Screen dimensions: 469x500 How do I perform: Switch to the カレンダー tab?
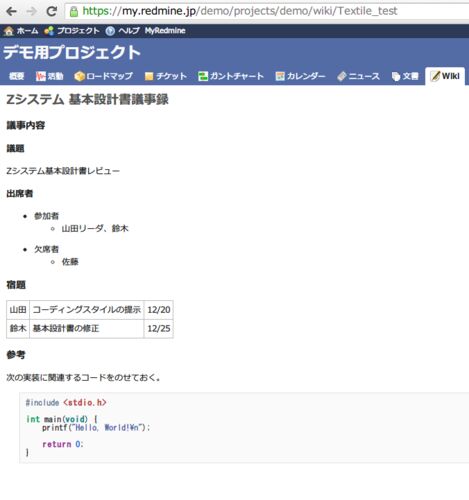coord(306,76)
